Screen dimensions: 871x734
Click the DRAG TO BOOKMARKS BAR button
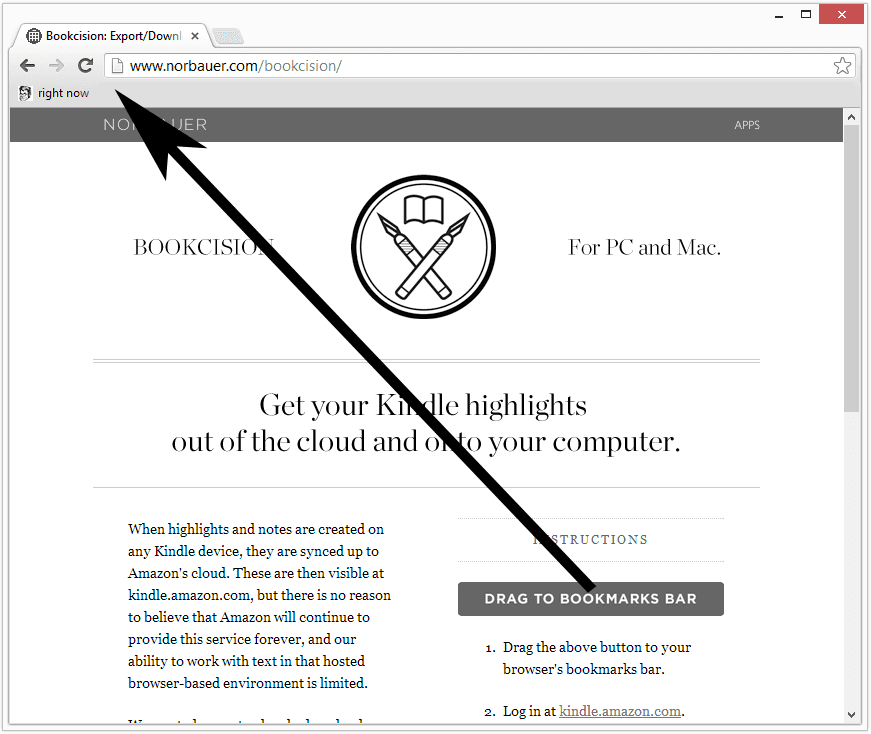point(590,598)
